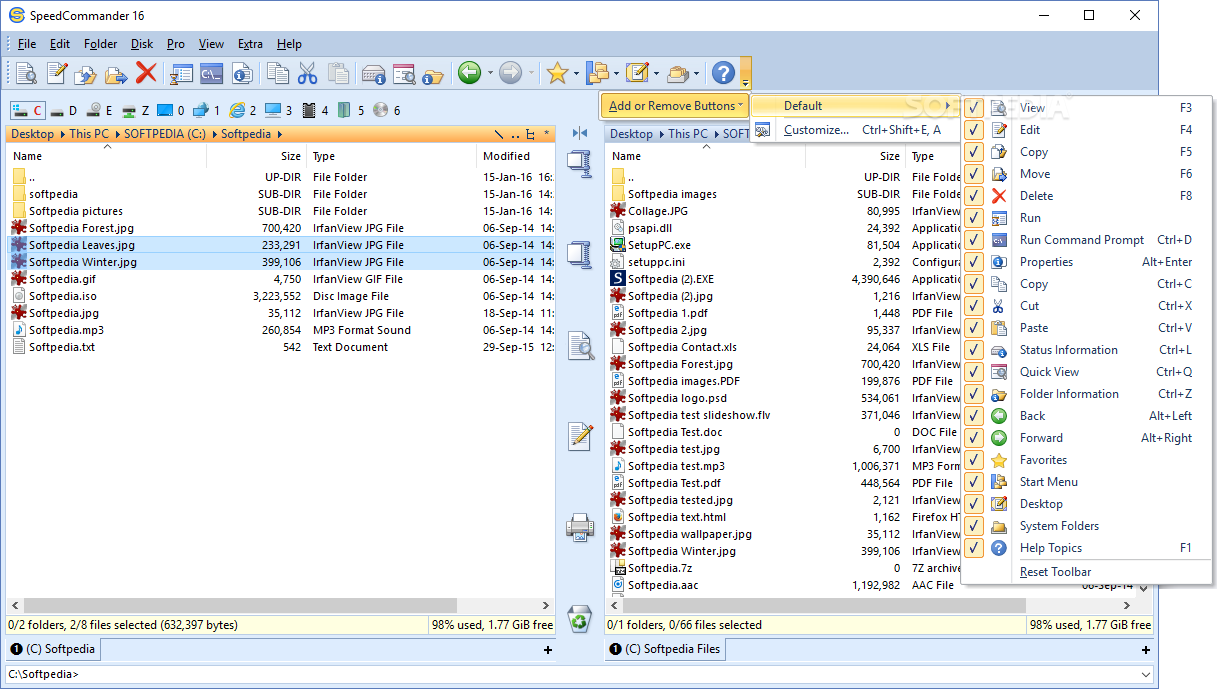Image resolution: width=1217 pixels, height=689 pixels.
Task: Click the magnifier view icon in middle strip
Action: (580, 346)
